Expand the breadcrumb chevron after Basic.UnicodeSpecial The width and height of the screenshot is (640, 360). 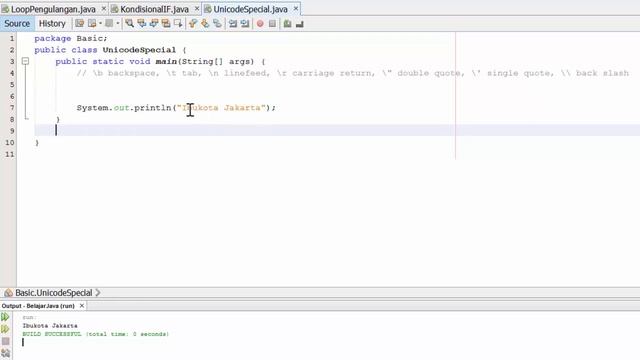pos(98,293)
